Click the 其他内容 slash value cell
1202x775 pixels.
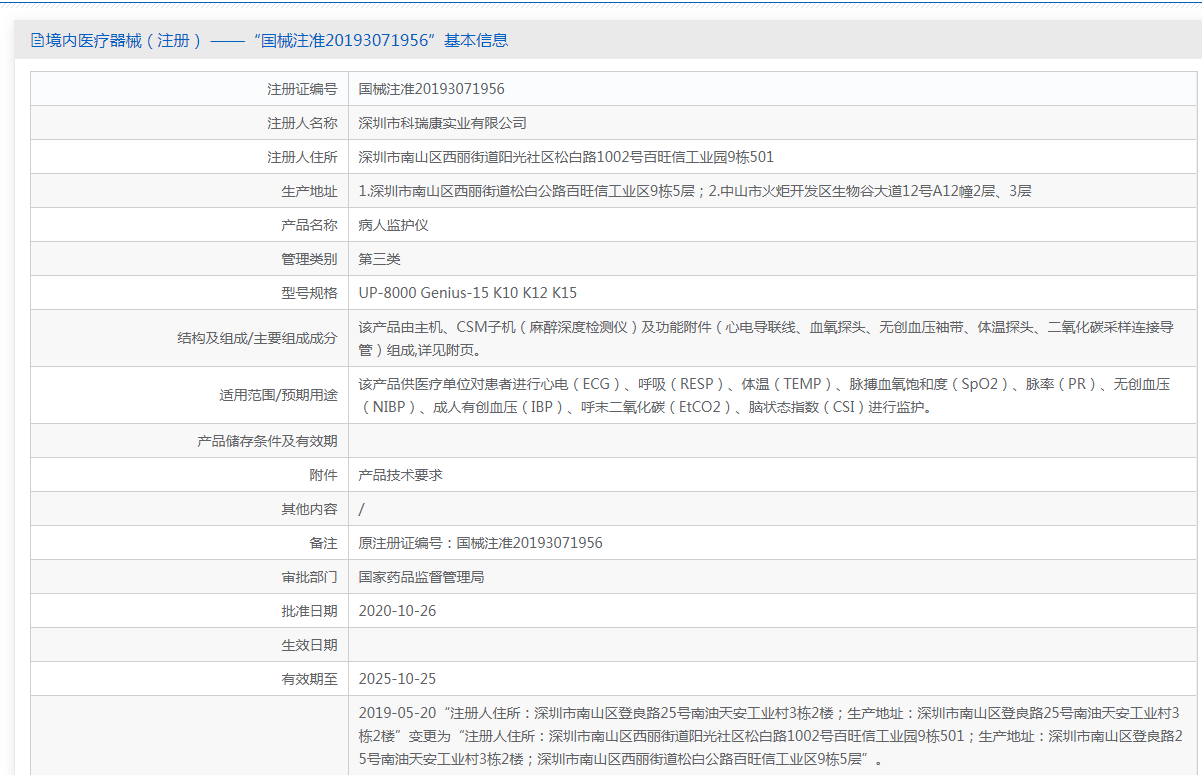coord(362,510)
